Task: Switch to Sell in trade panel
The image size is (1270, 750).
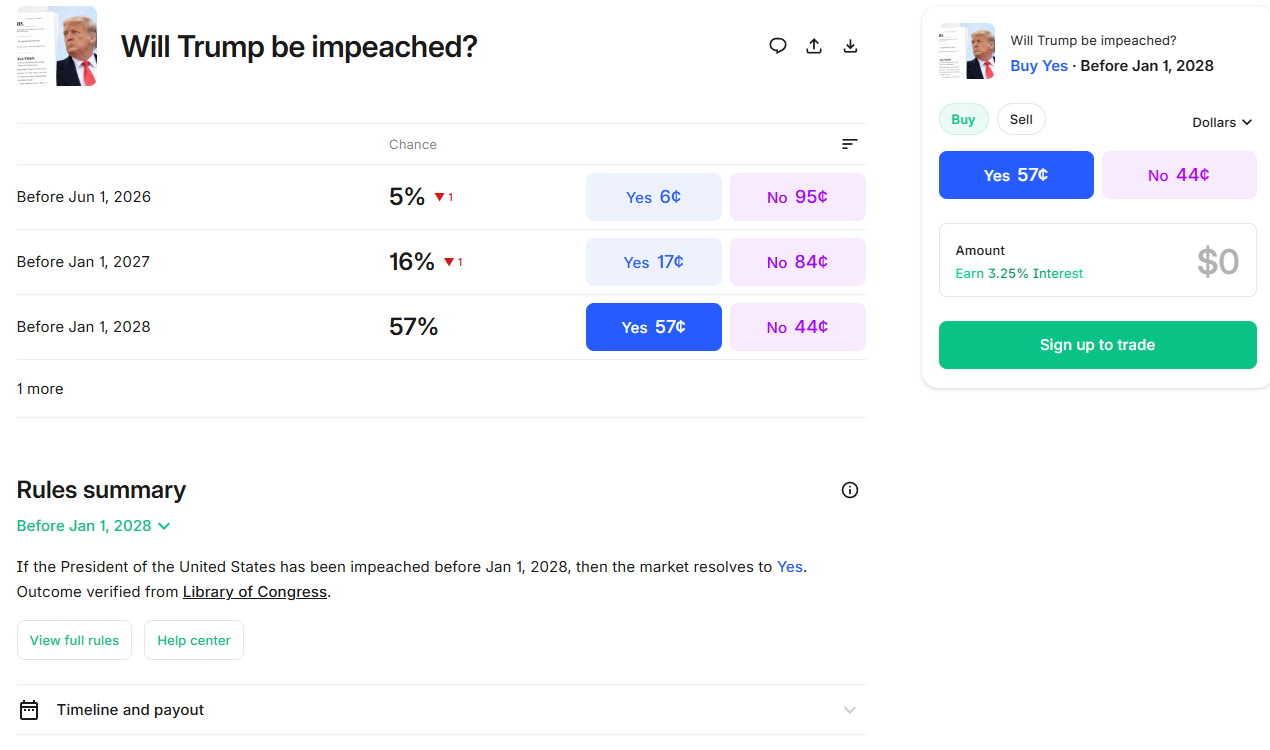Action: (x=1021, y=120)
